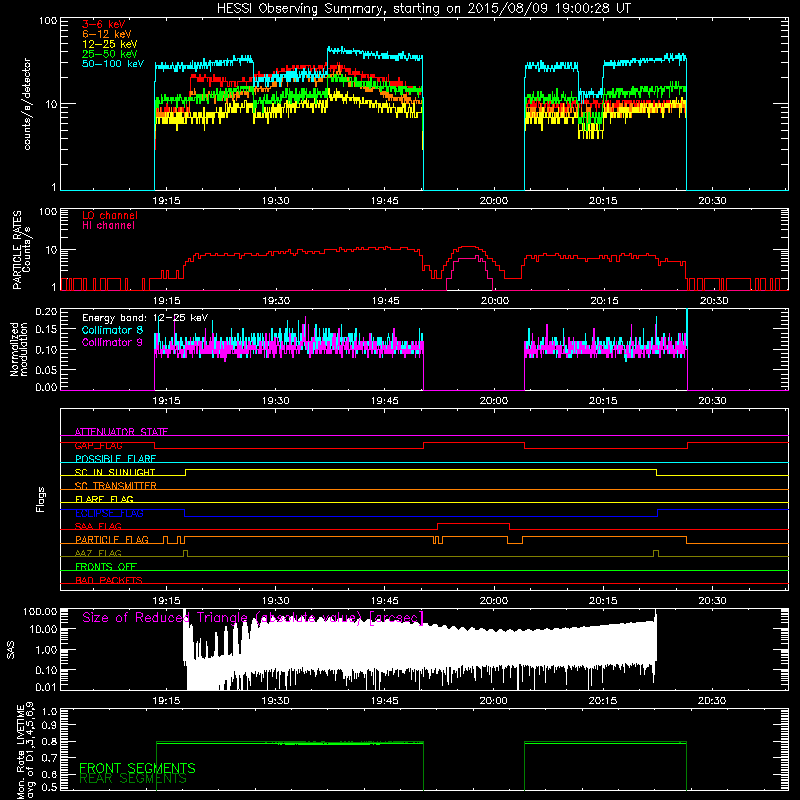Click the BAD_PACKETS flag label
The height and width of the screenshot is (800, 800).
click(x=109, y=580)
